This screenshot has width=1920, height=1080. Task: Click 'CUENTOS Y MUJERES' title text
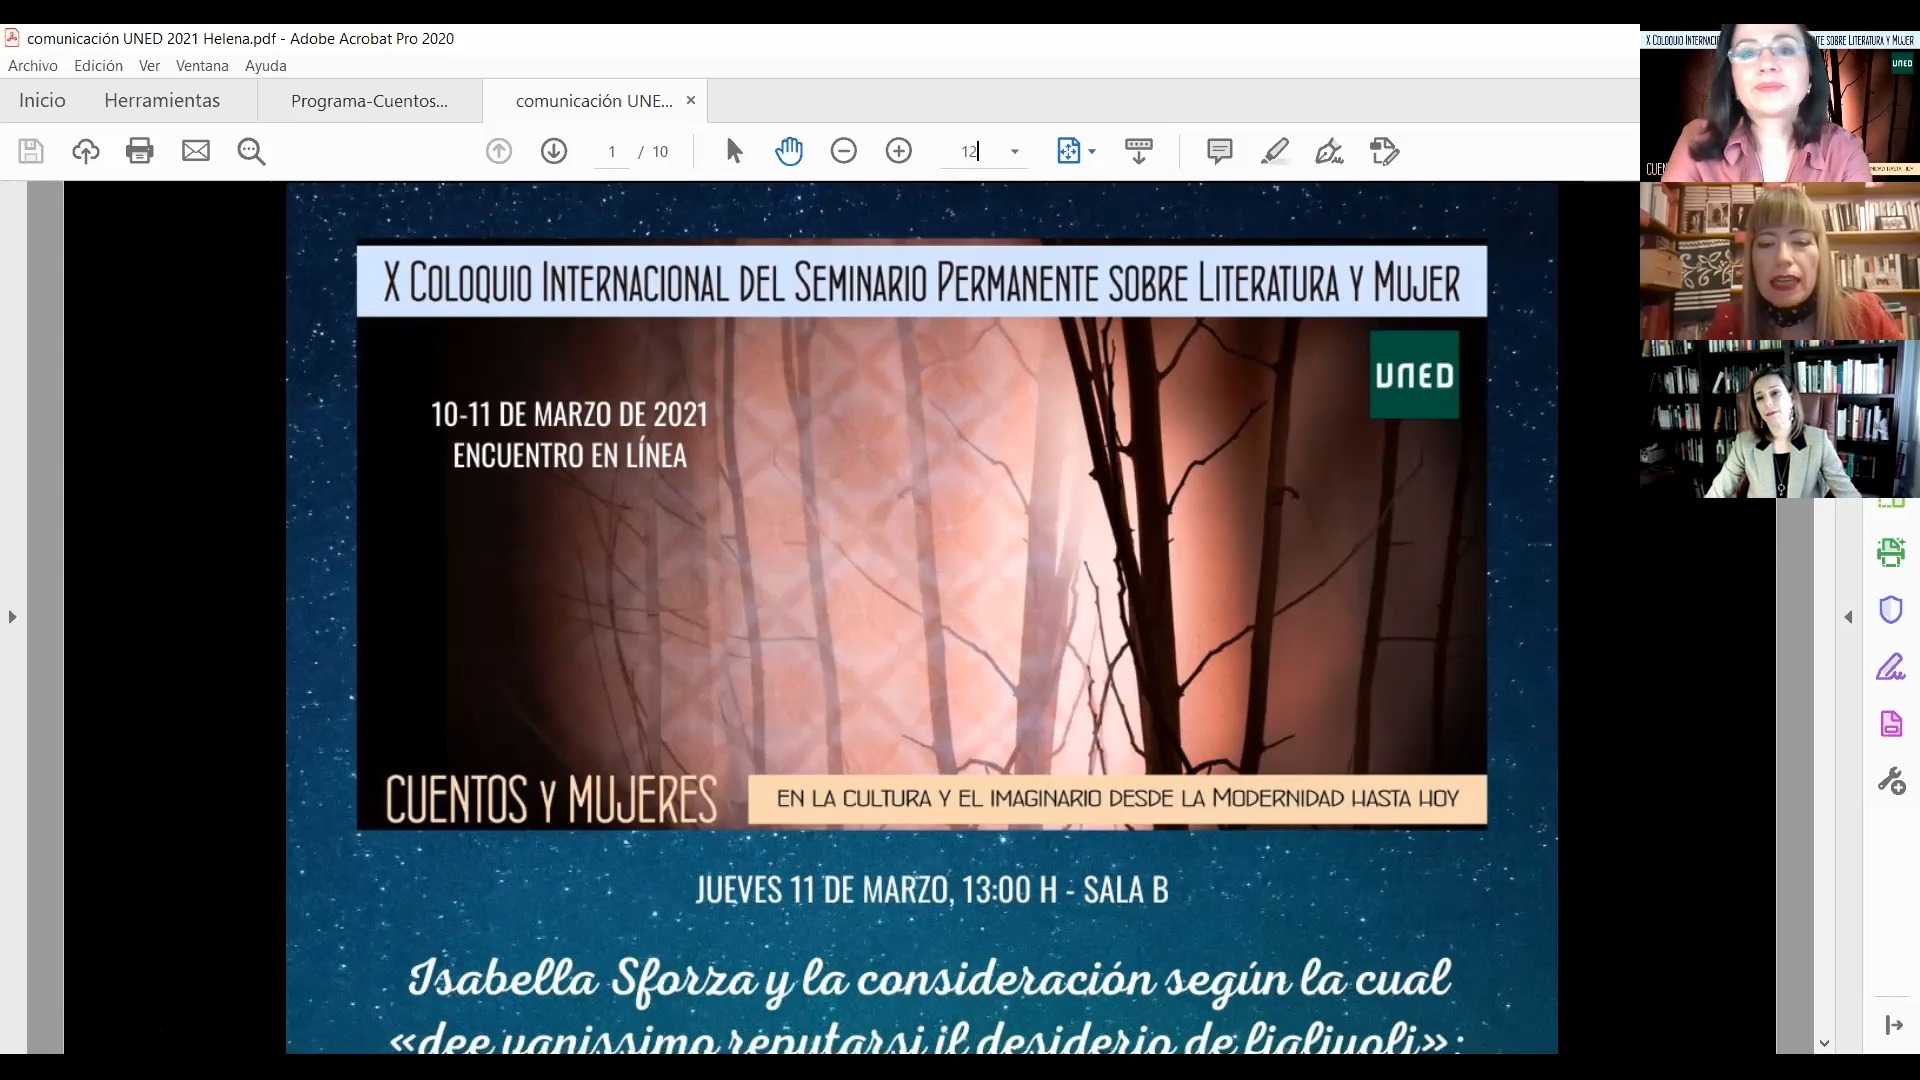[551, 799]
